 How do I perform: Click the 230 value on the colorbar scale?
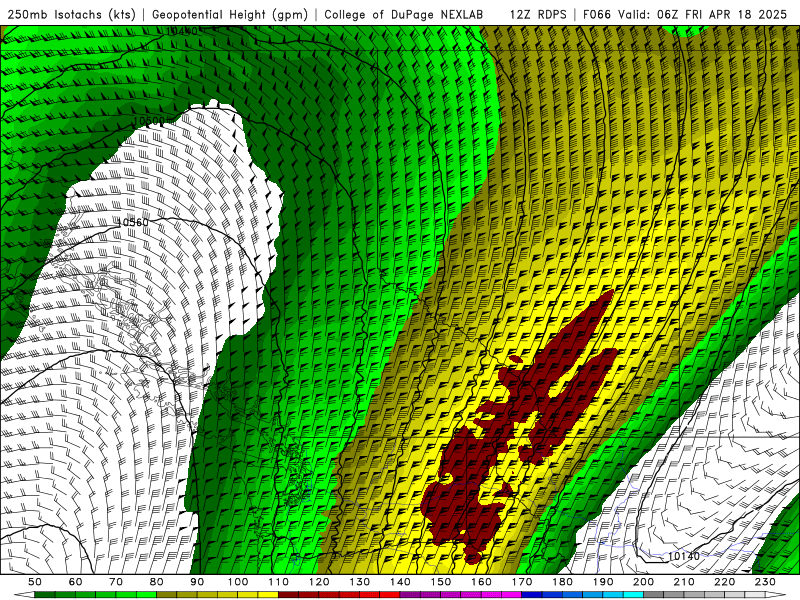765,582
